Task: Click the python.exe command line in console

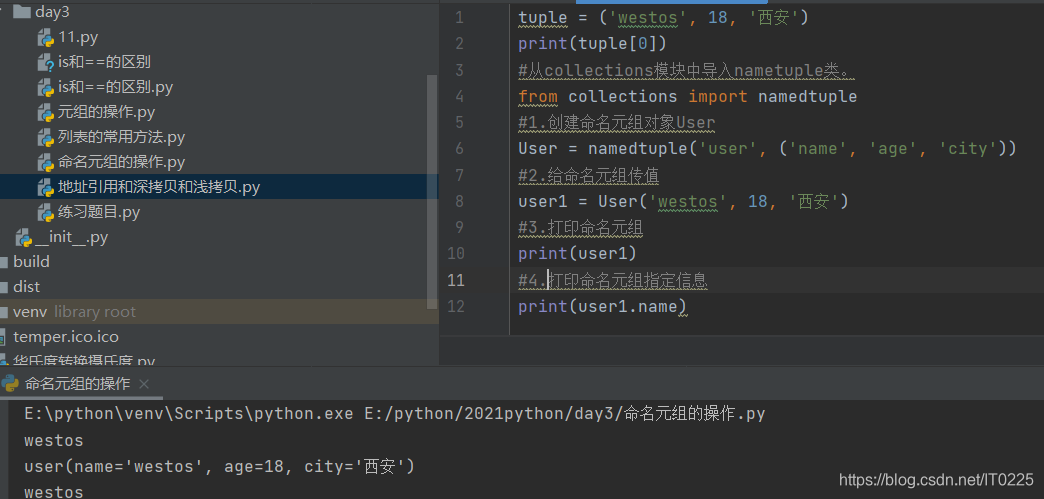Action: point(395,414)
